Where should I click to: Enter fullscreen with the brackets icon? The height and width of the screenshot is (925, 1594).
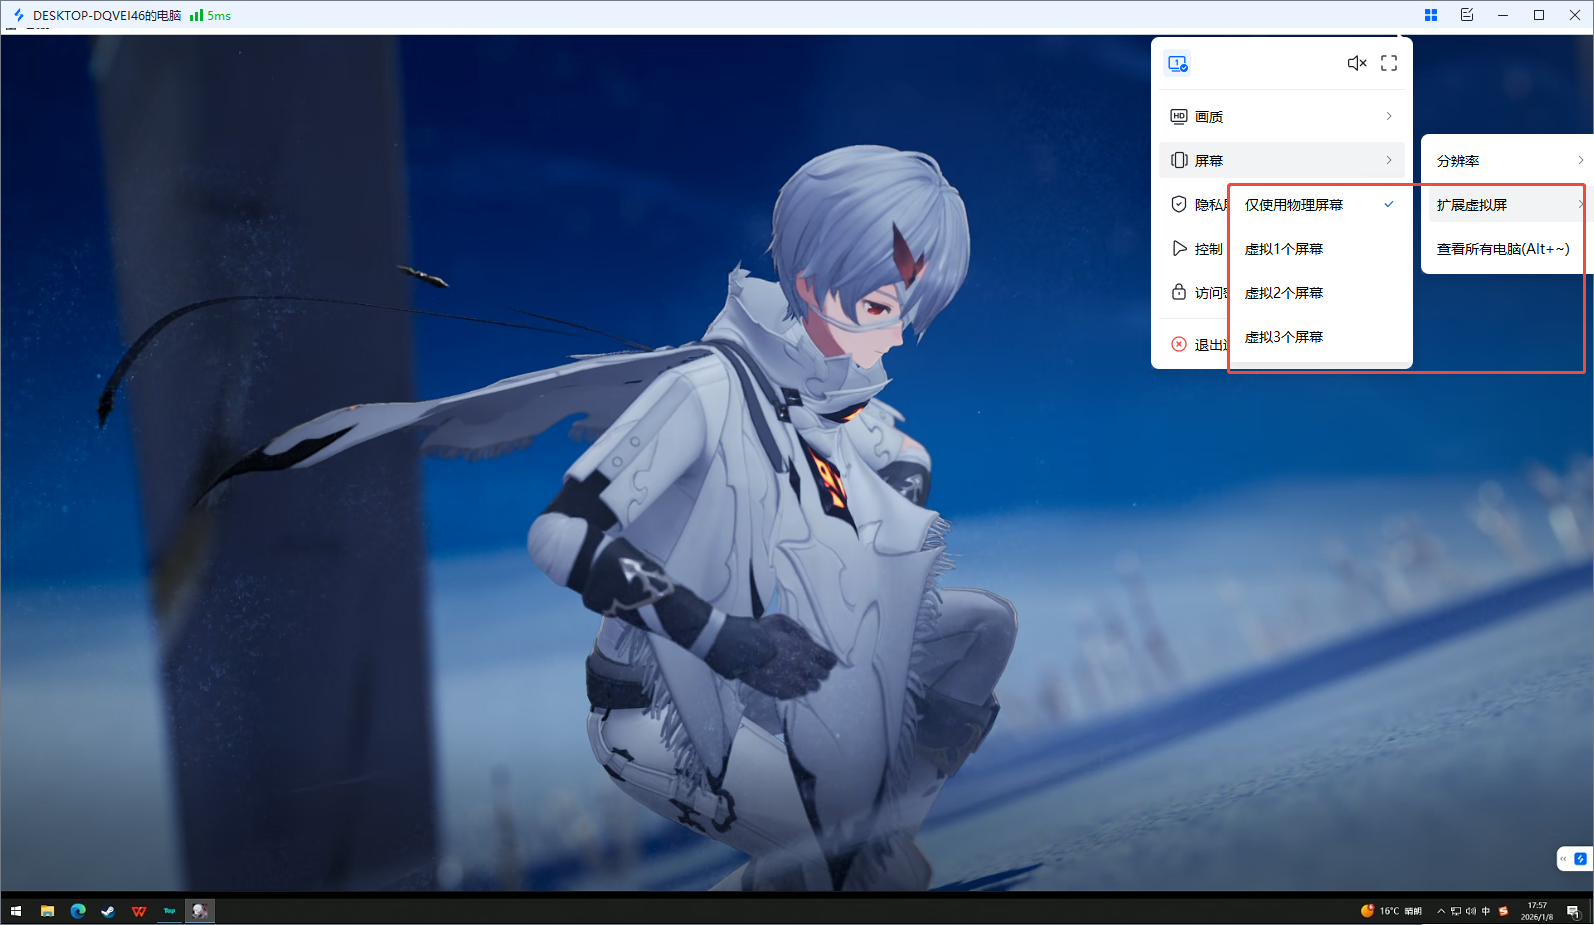(1389, 63)
